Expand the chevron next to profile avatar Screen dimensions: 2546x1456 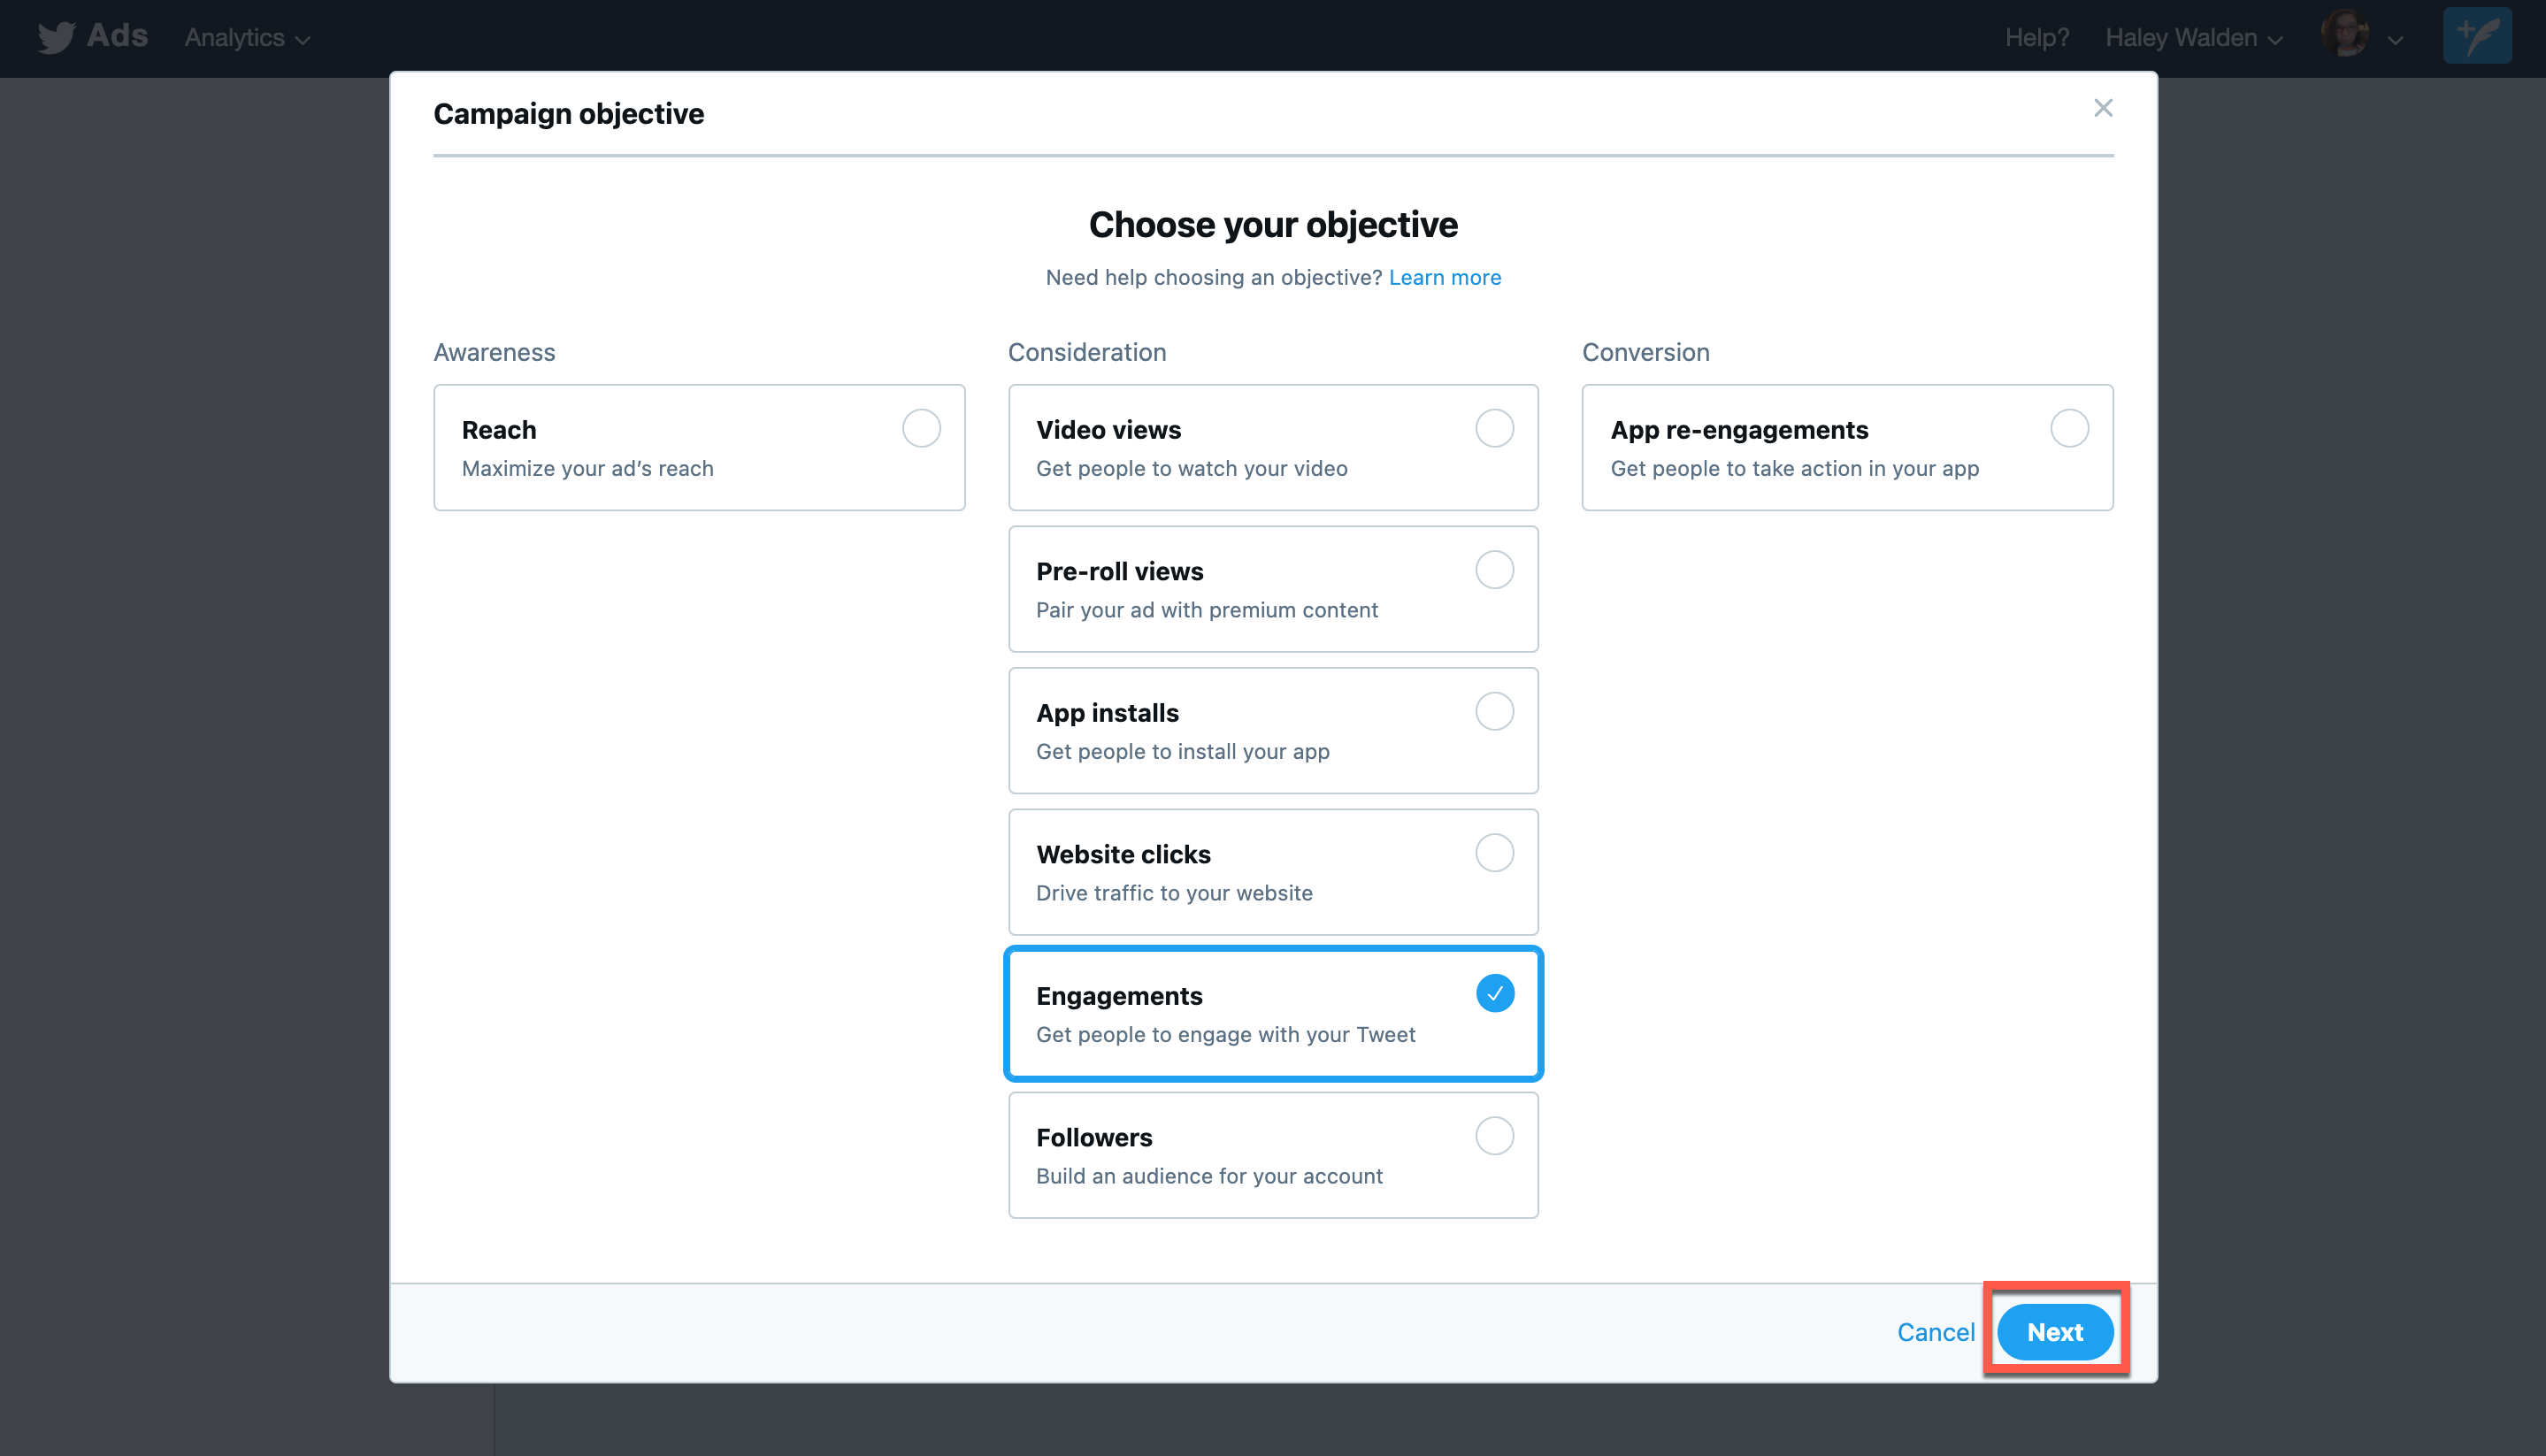[2395, 40]
